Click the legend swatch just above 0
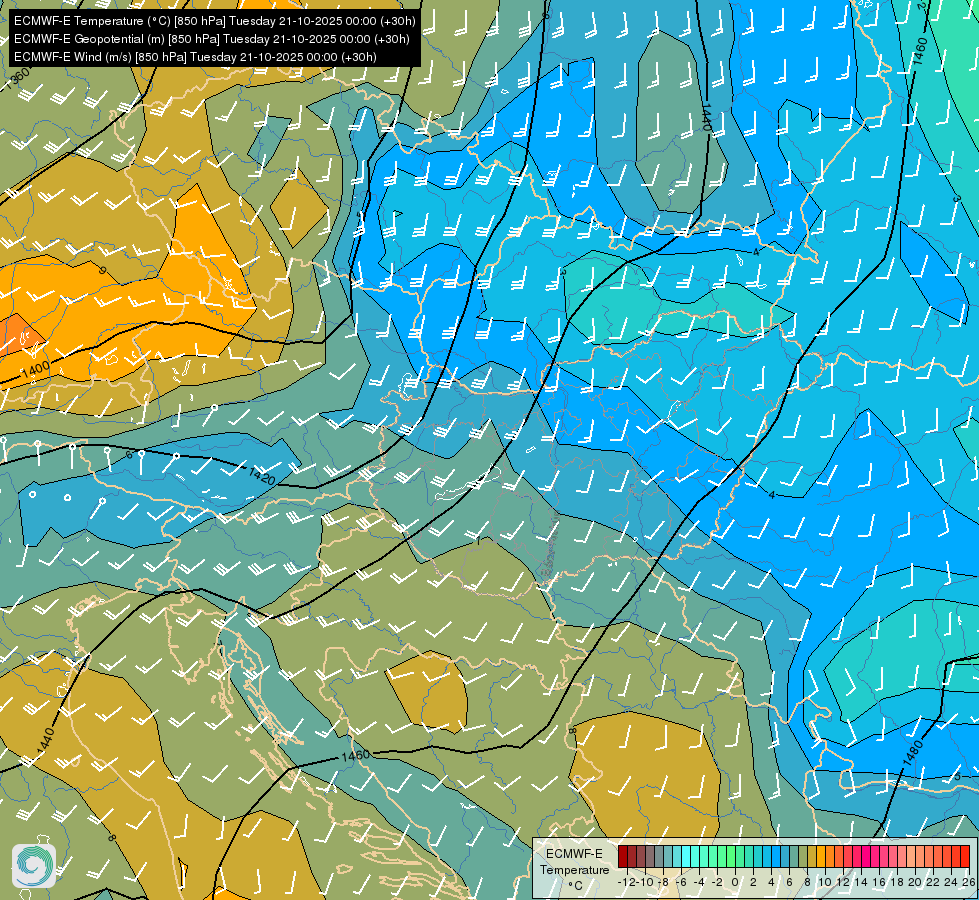Image resolution: width=979 pixels, height=900 pixels. (x=740, y=856)
